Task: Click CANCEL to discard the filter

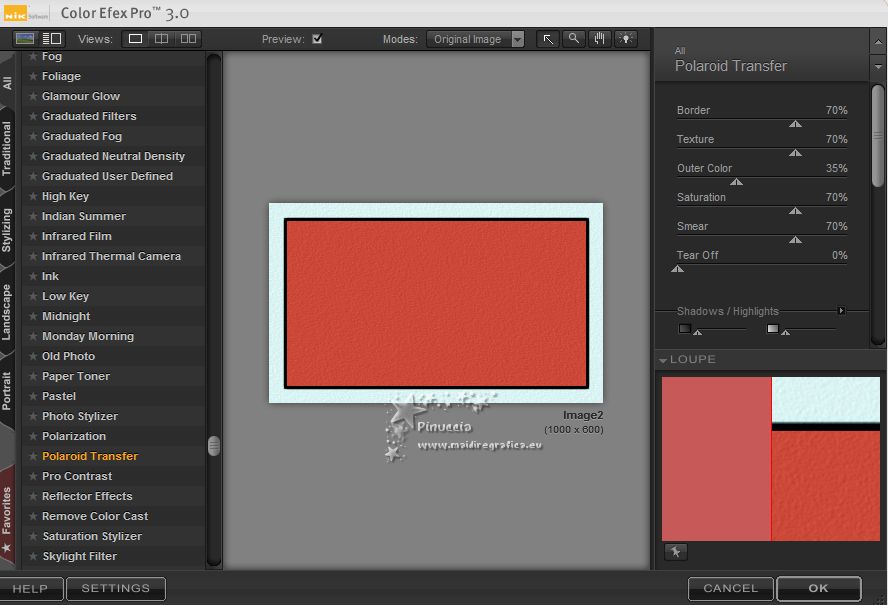Action: pos(731,589)
